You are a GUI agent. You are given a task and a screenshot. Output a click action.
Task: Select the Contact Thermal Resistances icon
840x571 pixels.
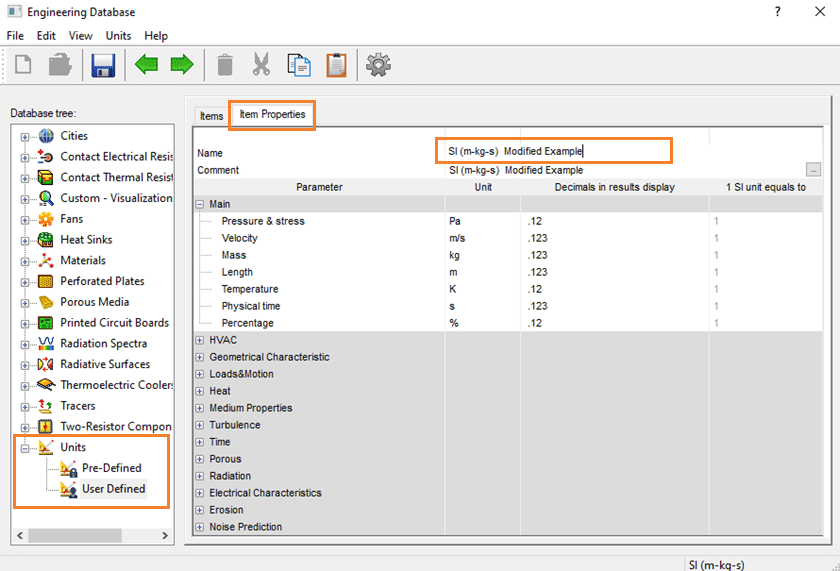(46, 177)
